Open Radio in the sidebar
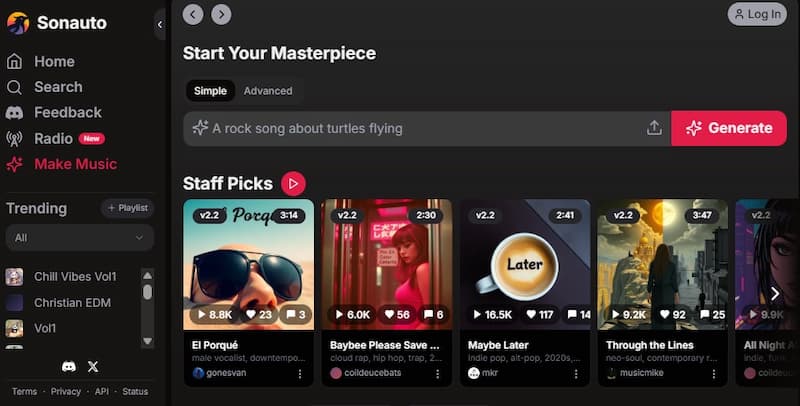This screenshot has height=406, width=800. (x=53, y=138)
